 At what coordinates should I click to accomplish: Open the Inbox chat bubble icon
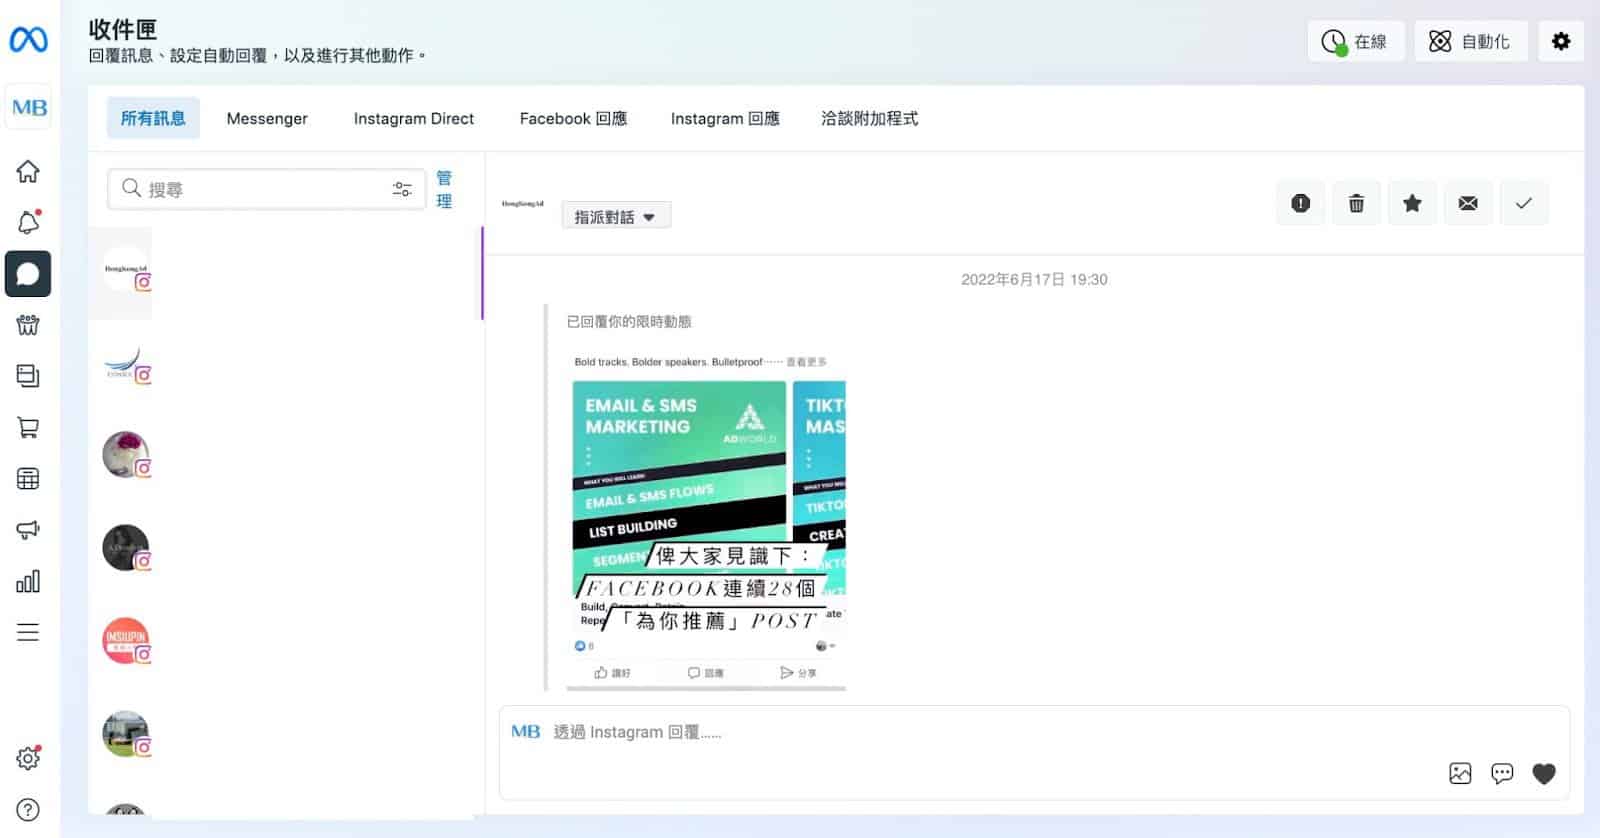coord(28,274)
